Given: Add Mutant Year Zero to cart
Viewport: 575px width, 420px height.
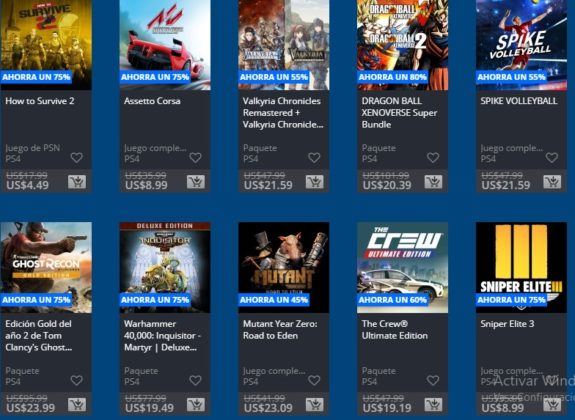Looking at the screenshot, I should point(315,405).
